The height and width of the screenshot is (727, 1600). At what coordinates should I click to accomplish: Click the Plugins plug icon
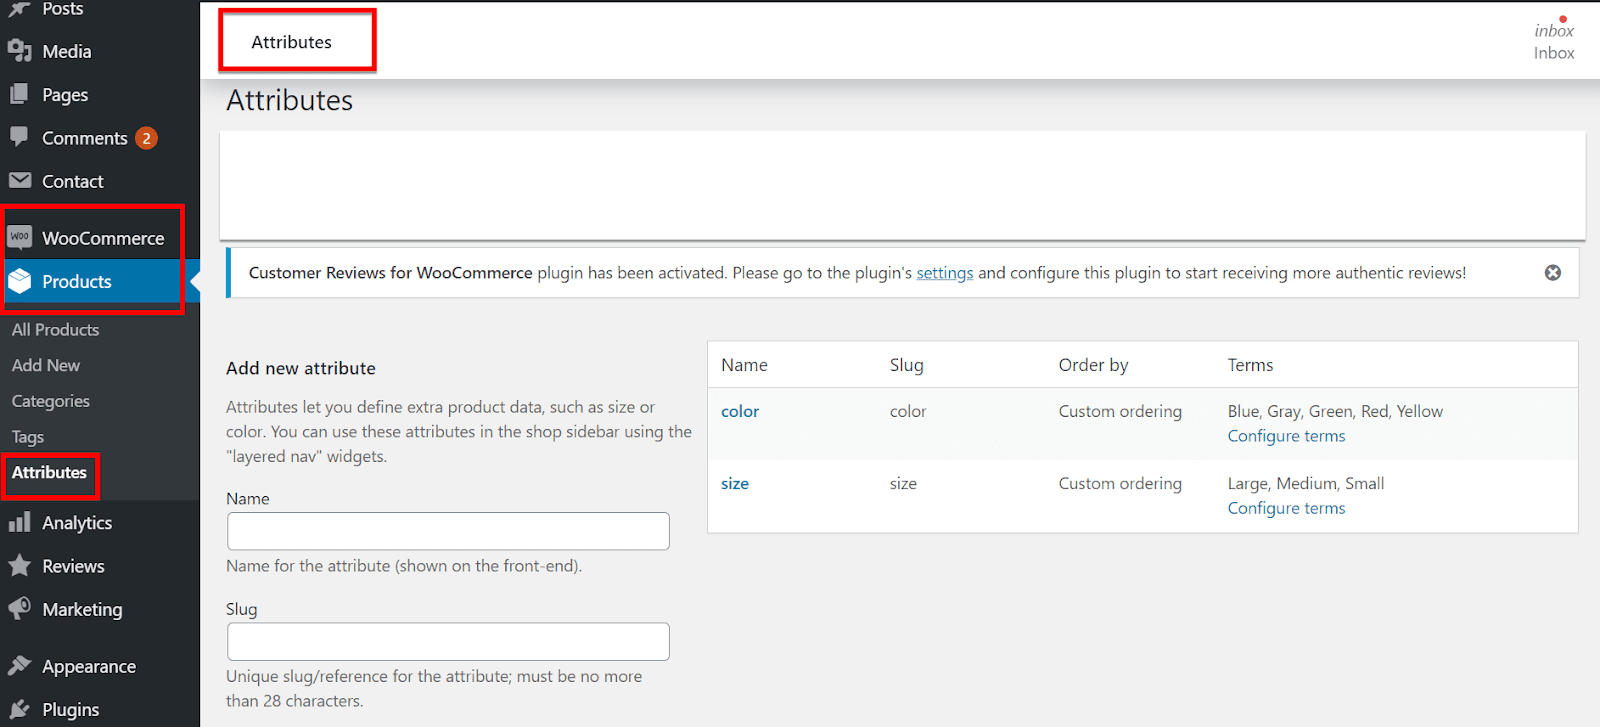click(x=19, y=709)
